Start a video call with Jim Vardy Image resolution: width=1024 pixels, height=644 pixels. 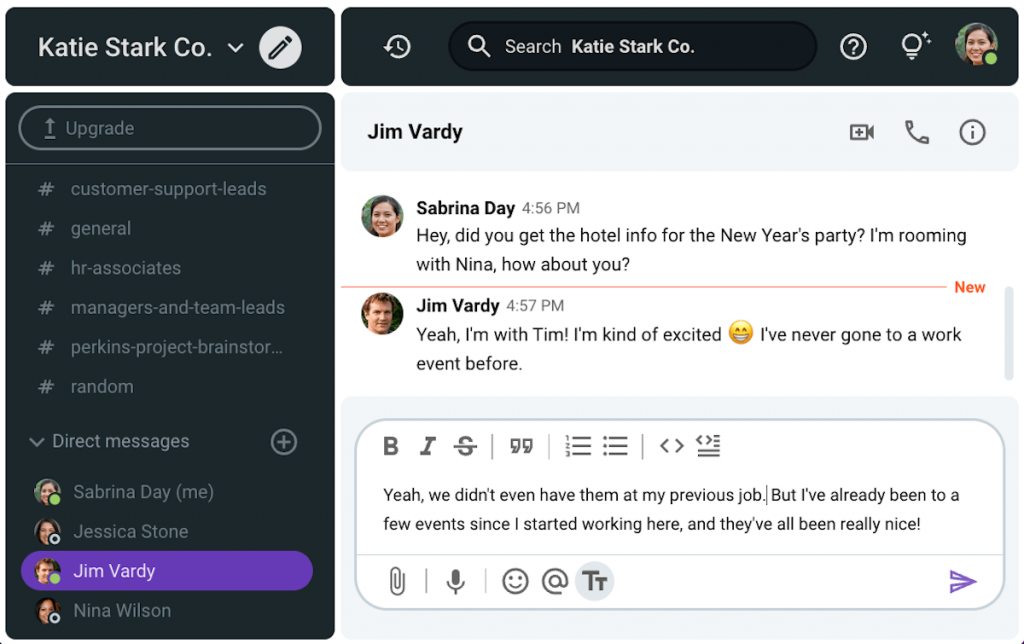tap(861, 132)
